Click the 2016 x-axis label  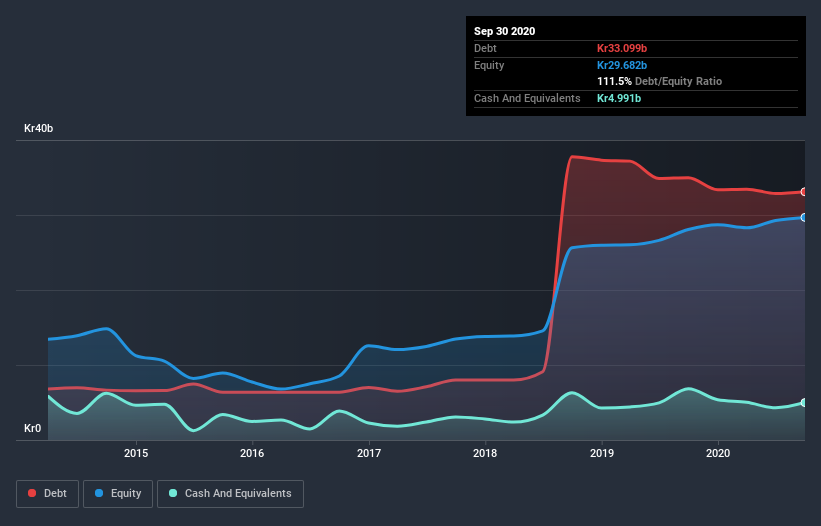click(x=252, y=453)
